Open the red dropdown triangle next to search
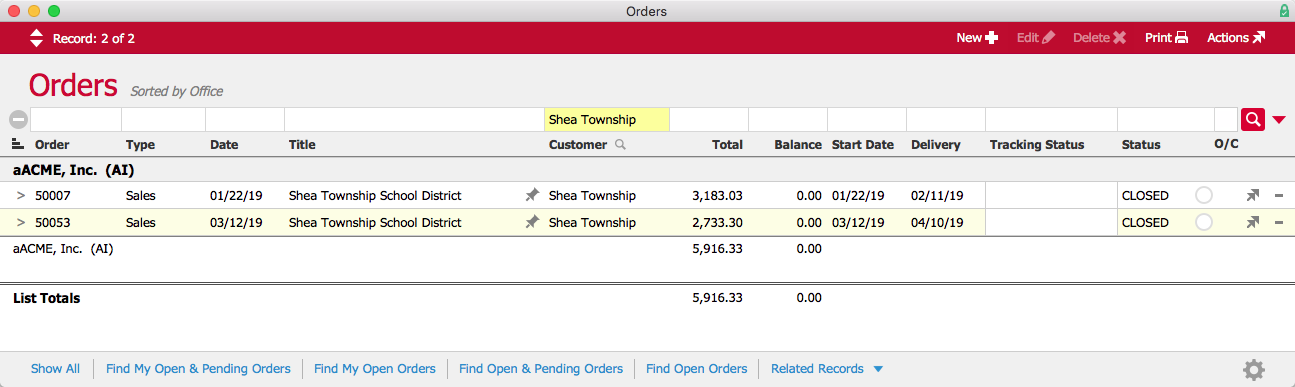This screenshot has width=1295, height=387. tap(1279, 120)
